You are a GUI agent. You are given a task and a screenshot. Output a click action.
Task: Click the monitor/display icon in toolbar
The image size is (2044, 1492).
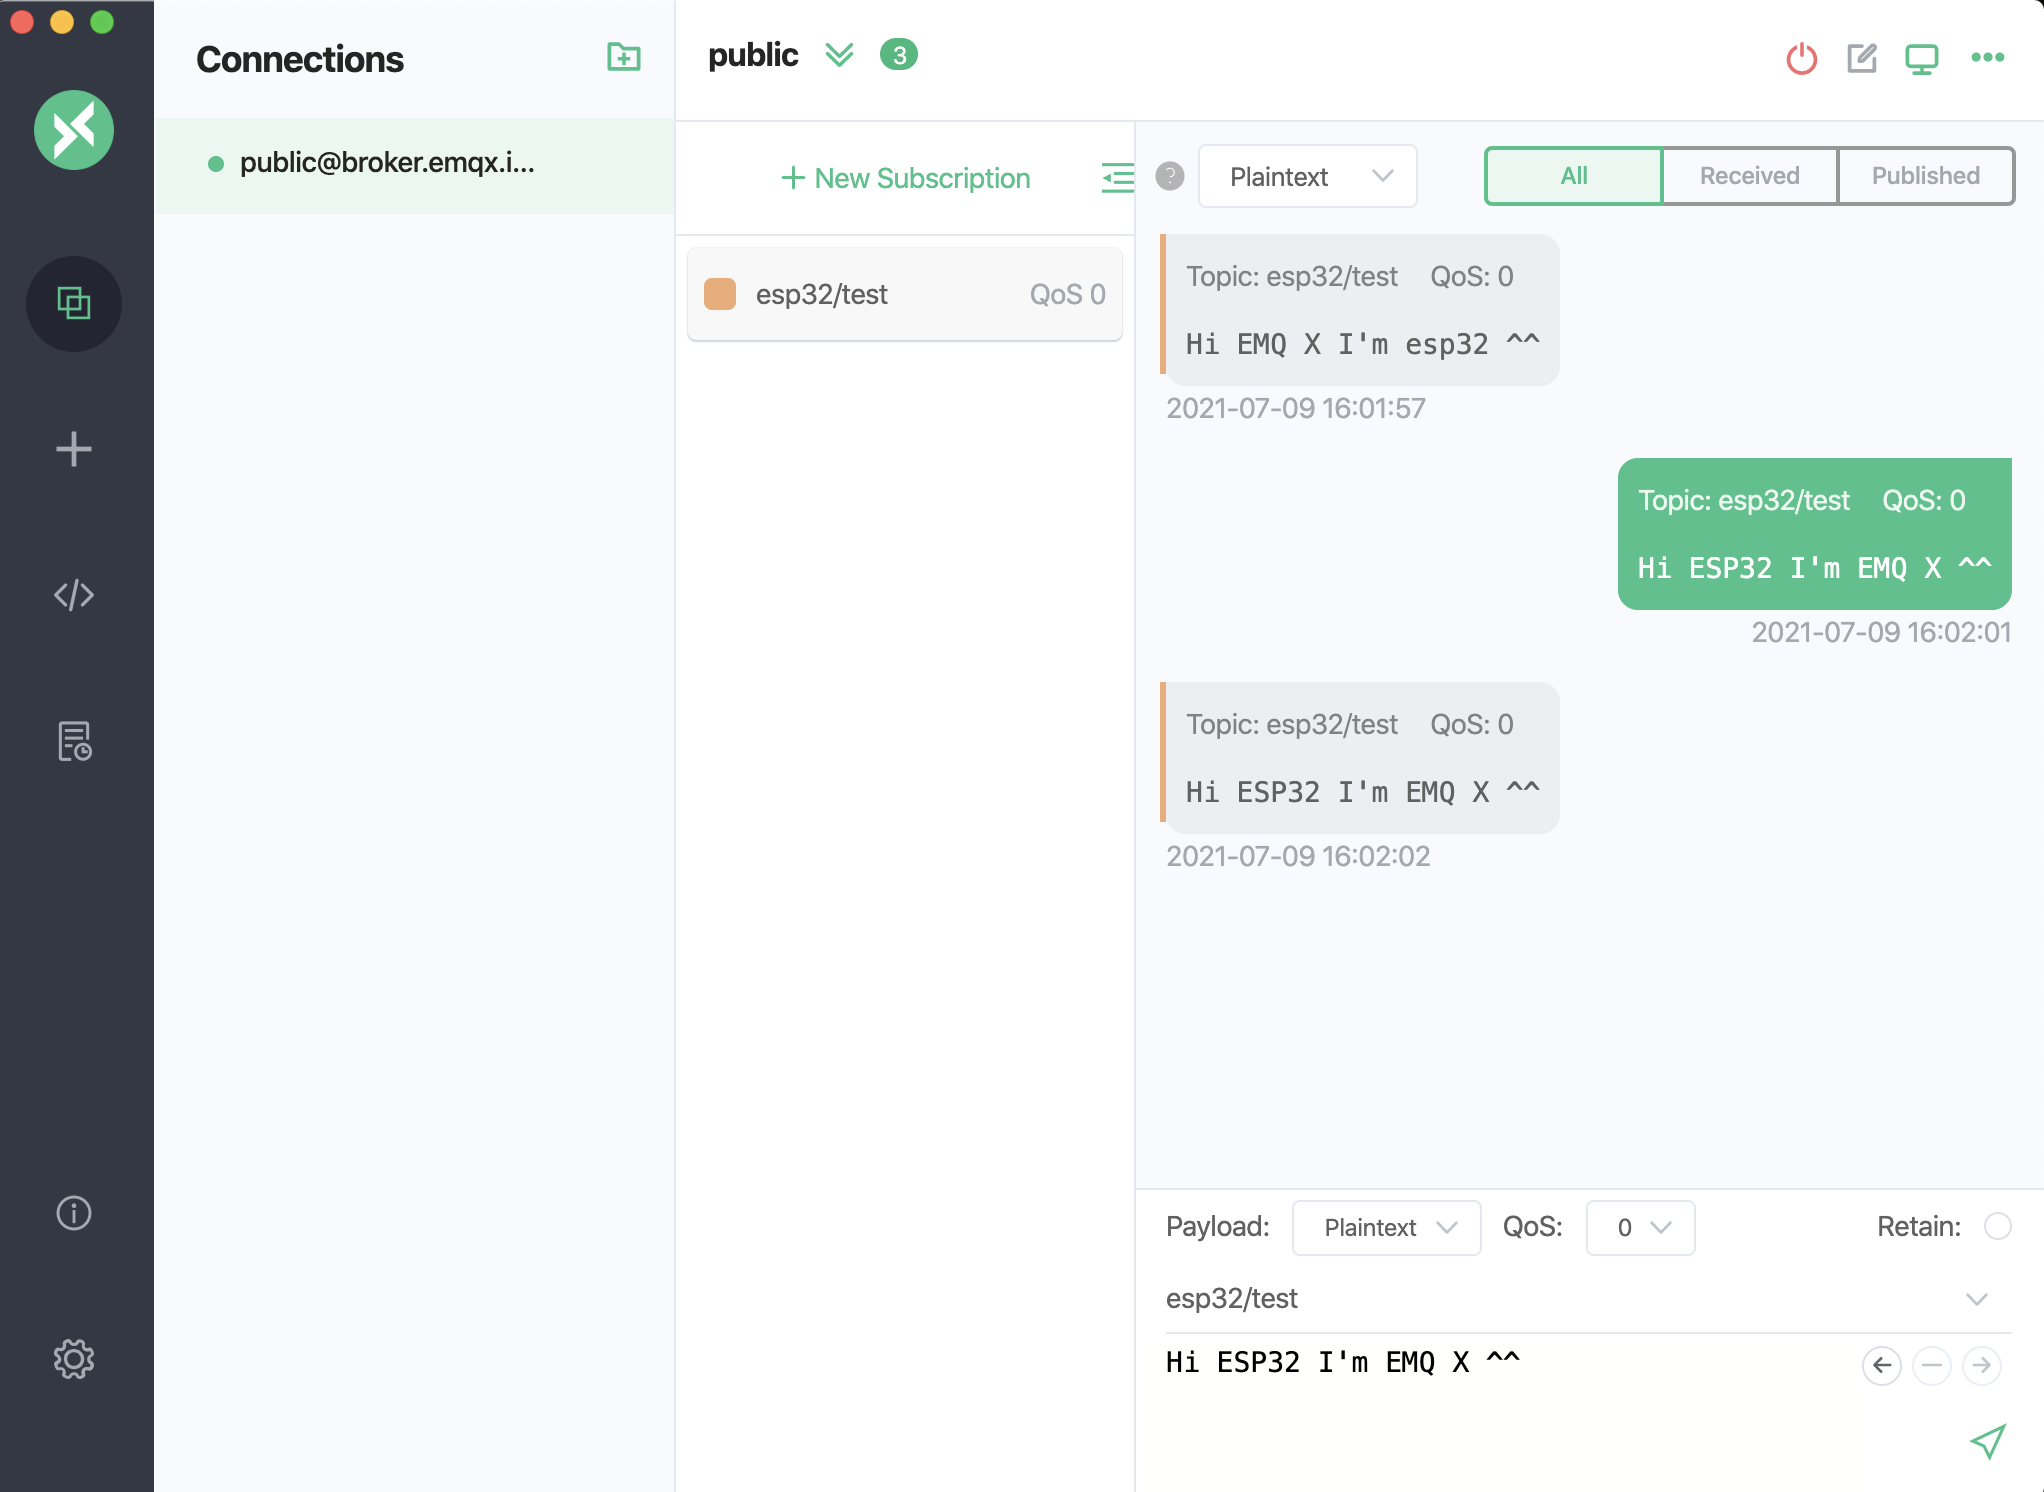pyautogui.click(x=1922, y=57)
